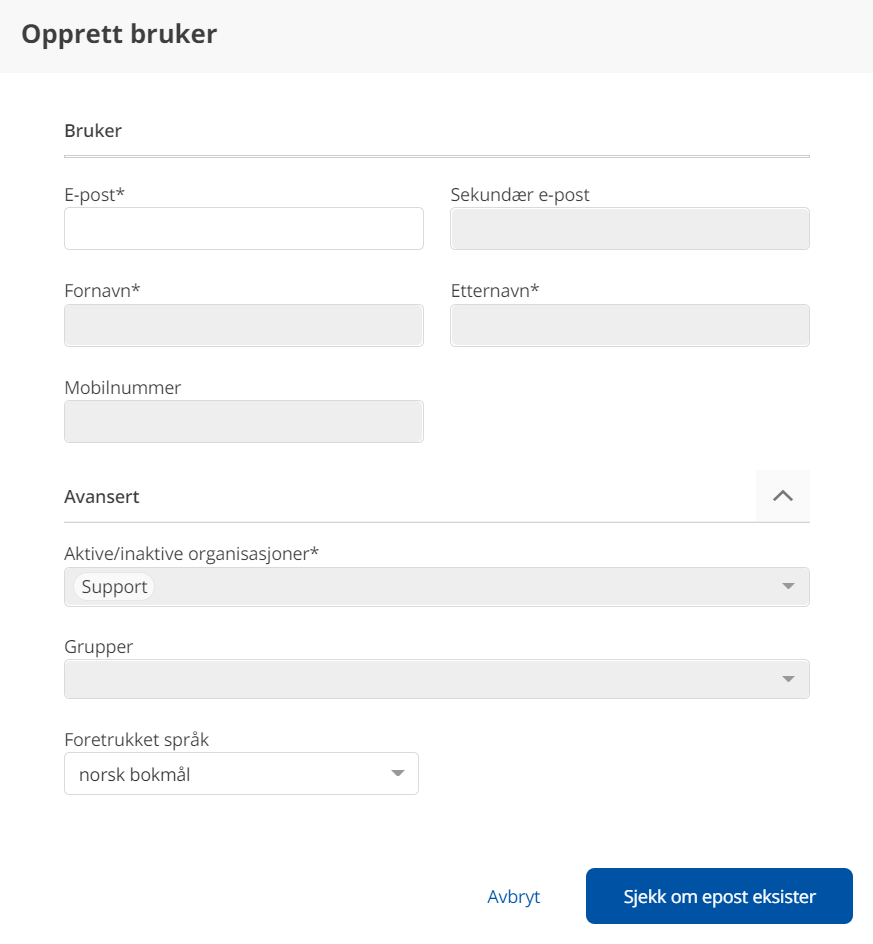Open the norsk bokmål language dropdown
This screenshot has height=944, width=873.
click(x=230, y=774)
